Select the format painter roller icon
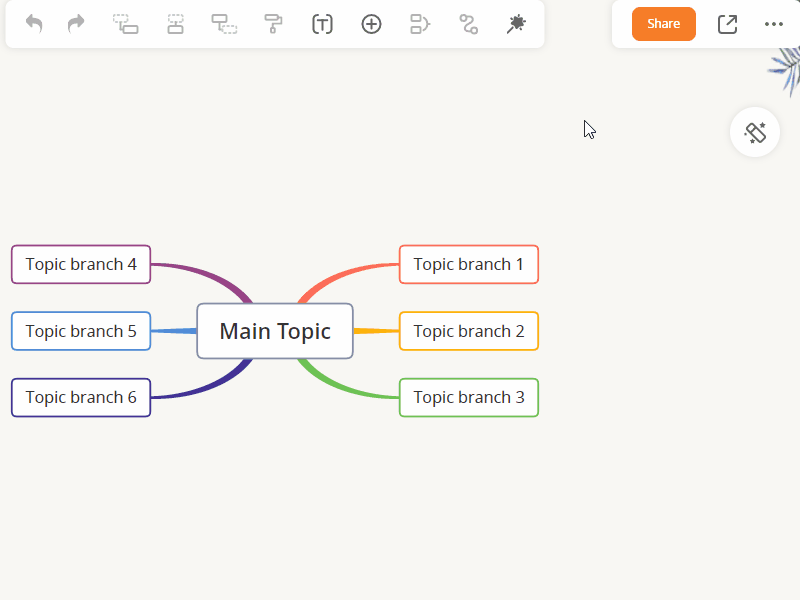This screenshot has height=600, width=800. click(x=273, y=24)
